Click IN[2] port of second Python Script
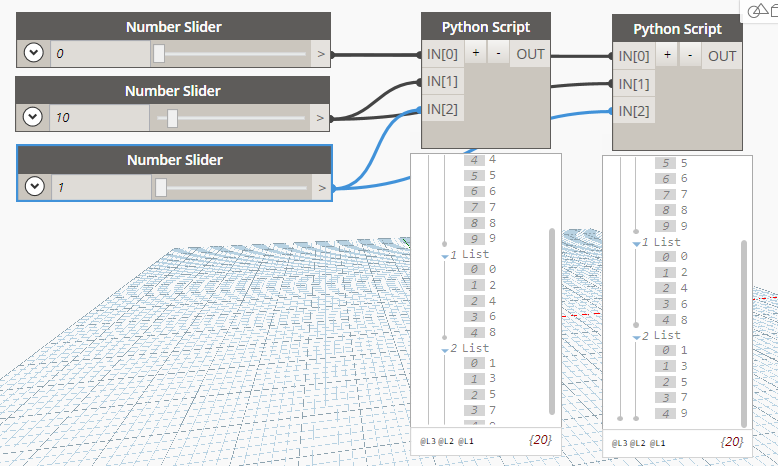 tap(634, 111)
